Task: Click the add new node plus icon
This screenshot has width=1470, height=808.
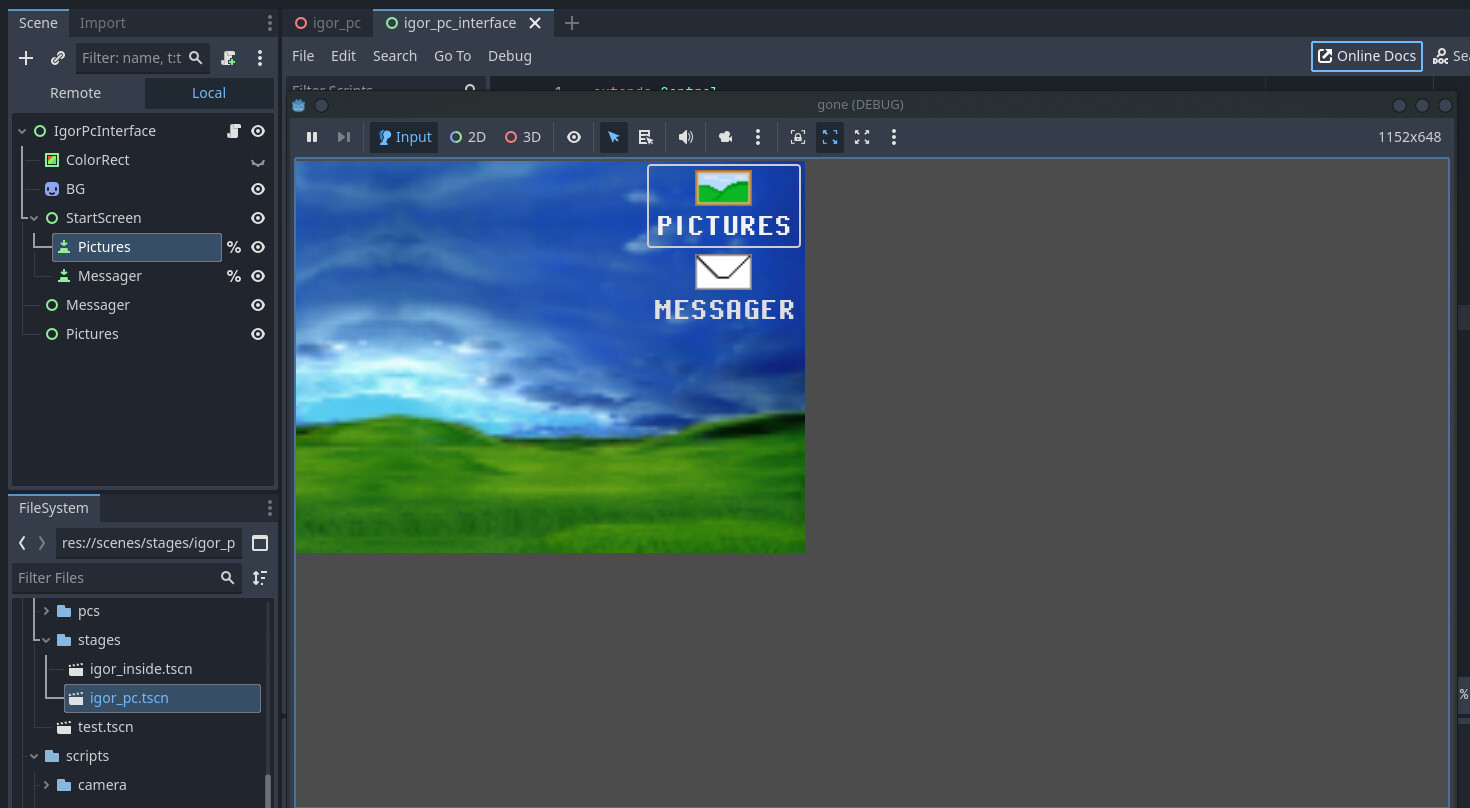Action: click(26, 58)
